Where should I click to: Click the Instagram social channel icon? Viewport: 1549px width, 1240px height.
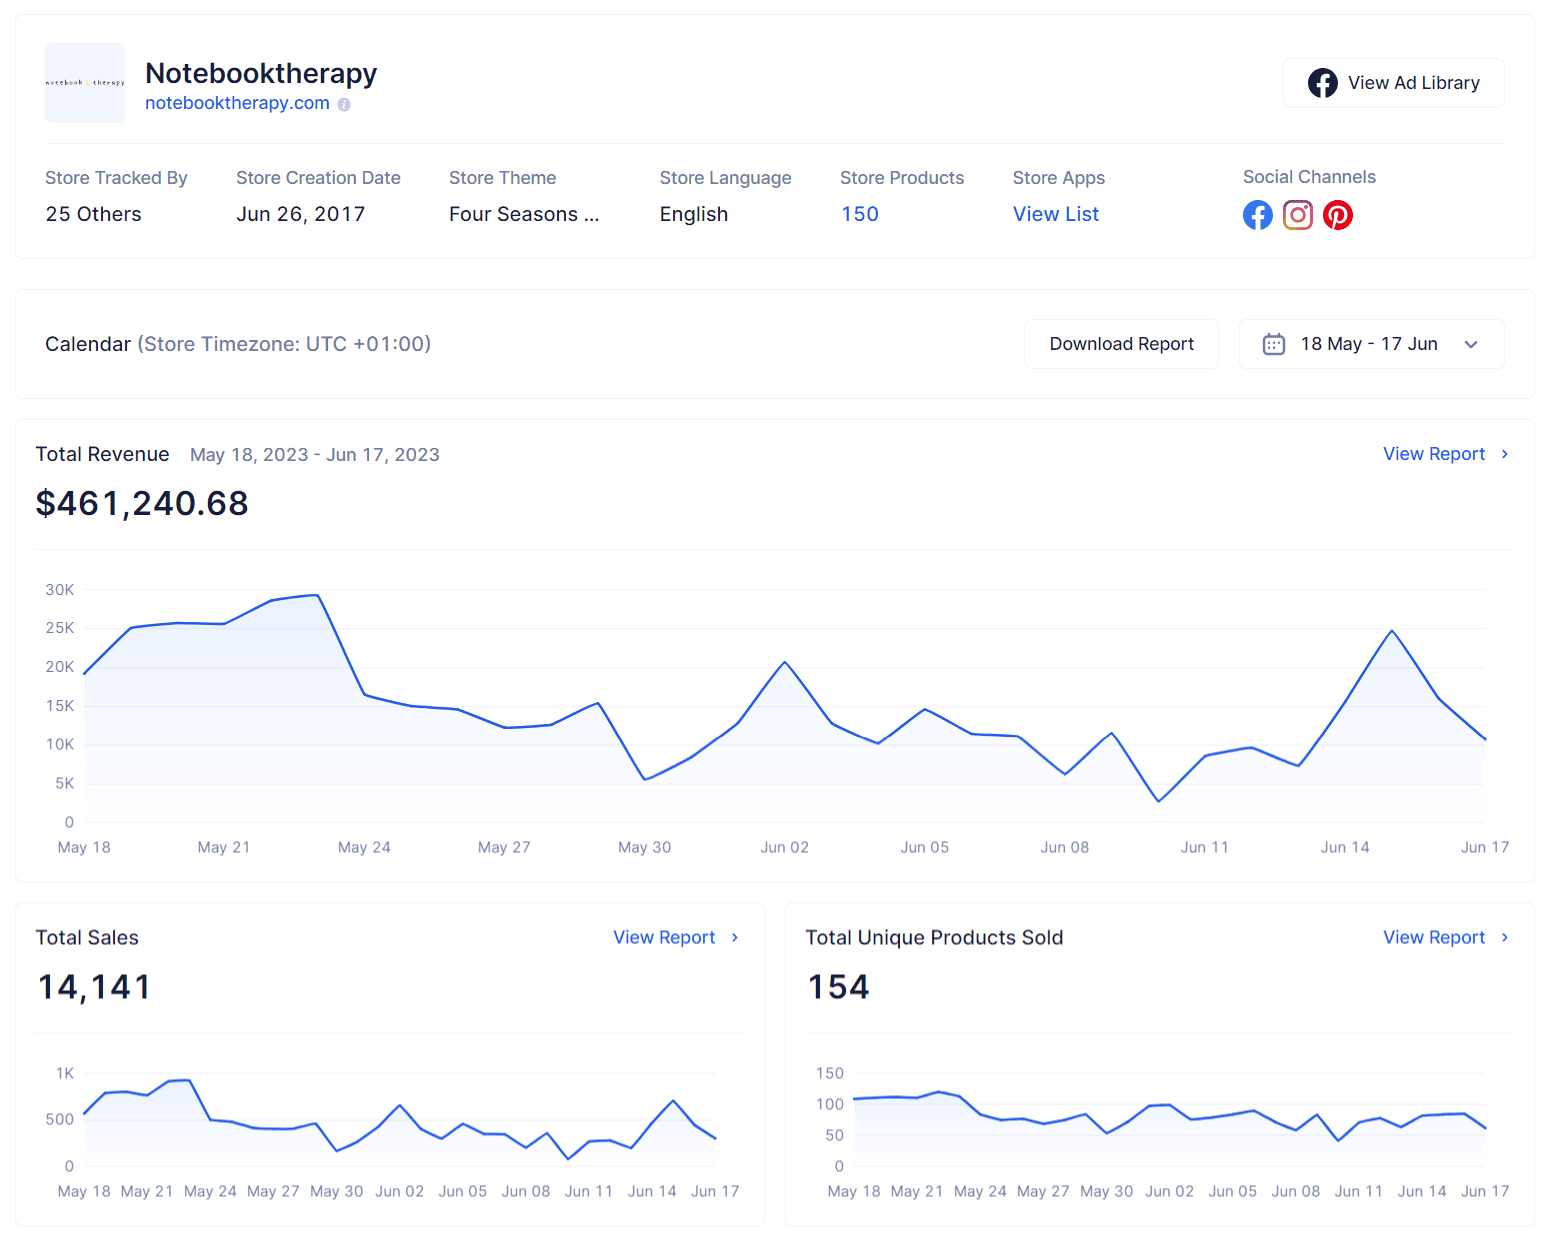(1297, 214)
